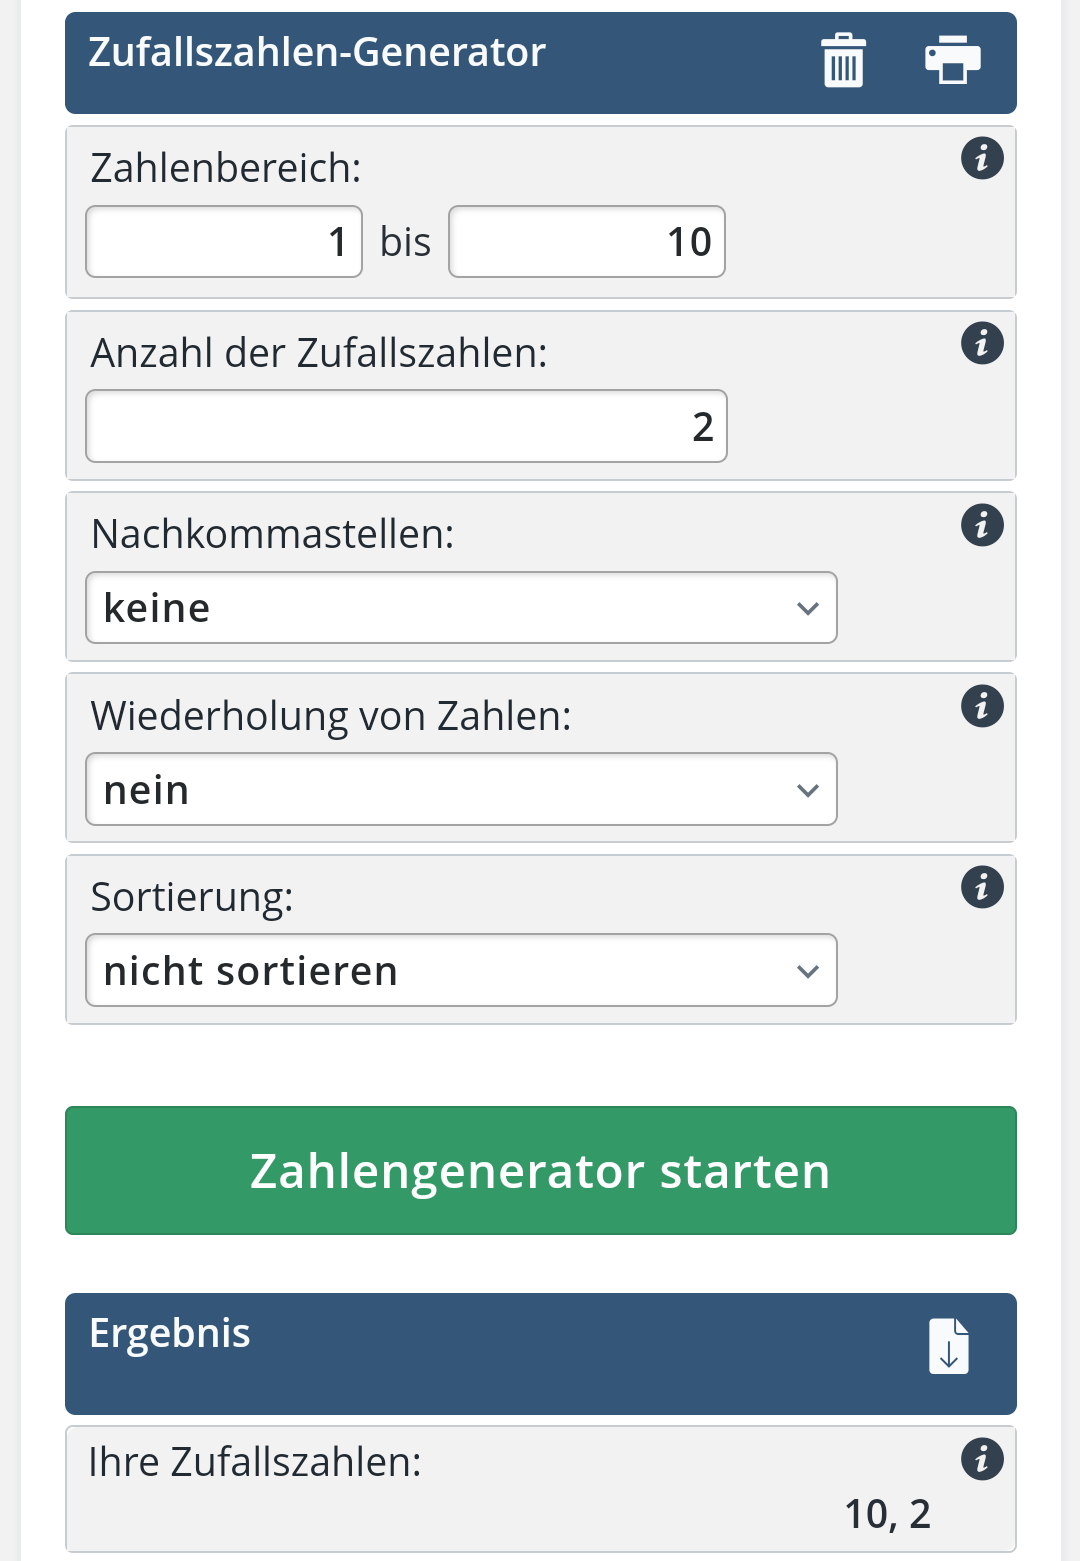1080x1561 pixels.
Task: Focus the range start field showing 1
Action: [224, 242]
